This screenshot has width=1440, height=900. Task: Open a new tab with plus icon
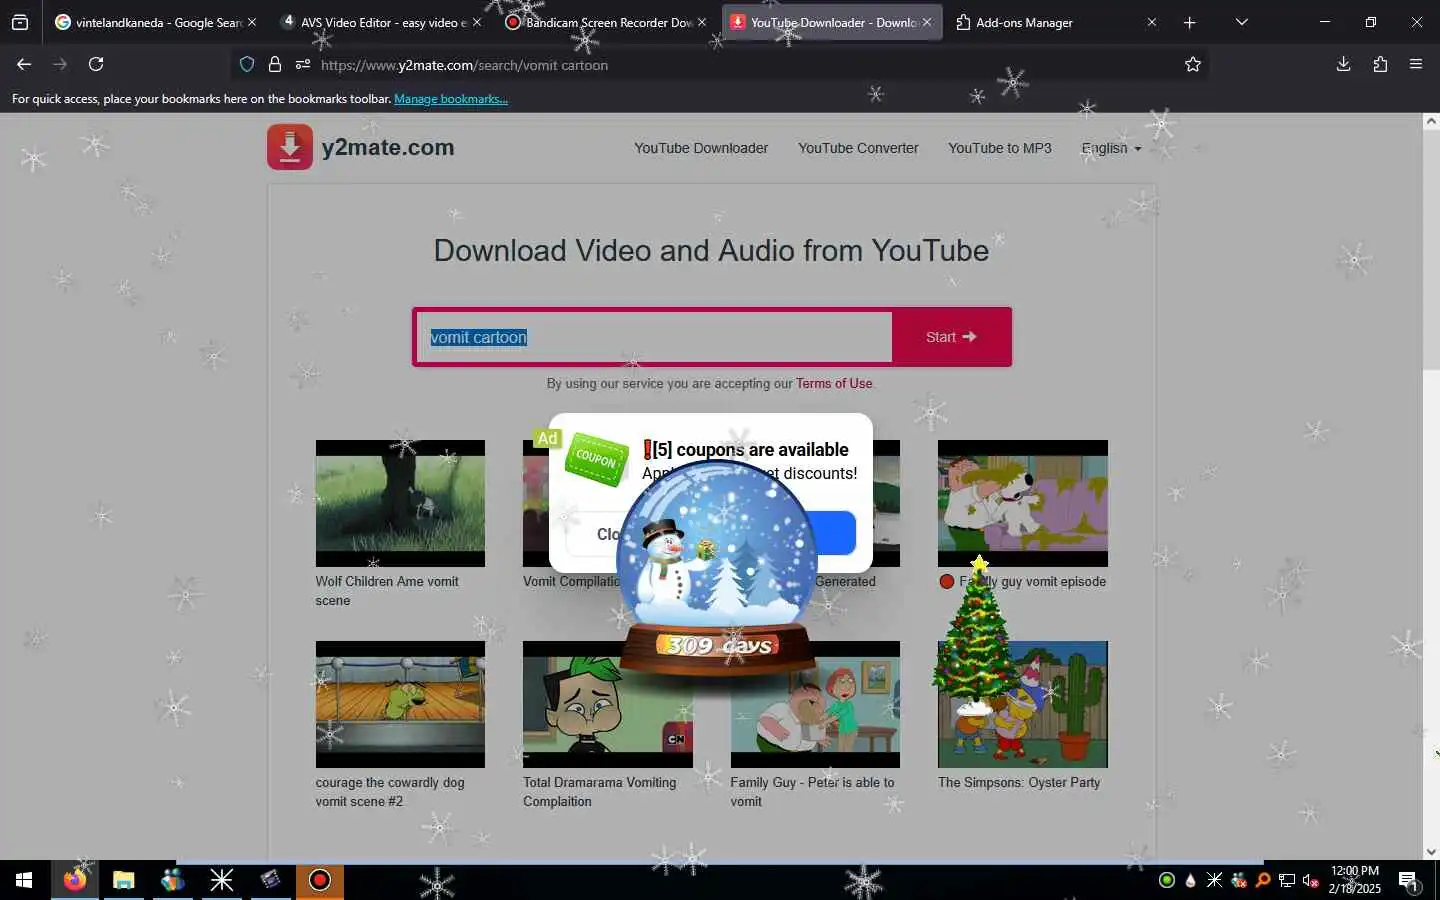pos(1190,22)
